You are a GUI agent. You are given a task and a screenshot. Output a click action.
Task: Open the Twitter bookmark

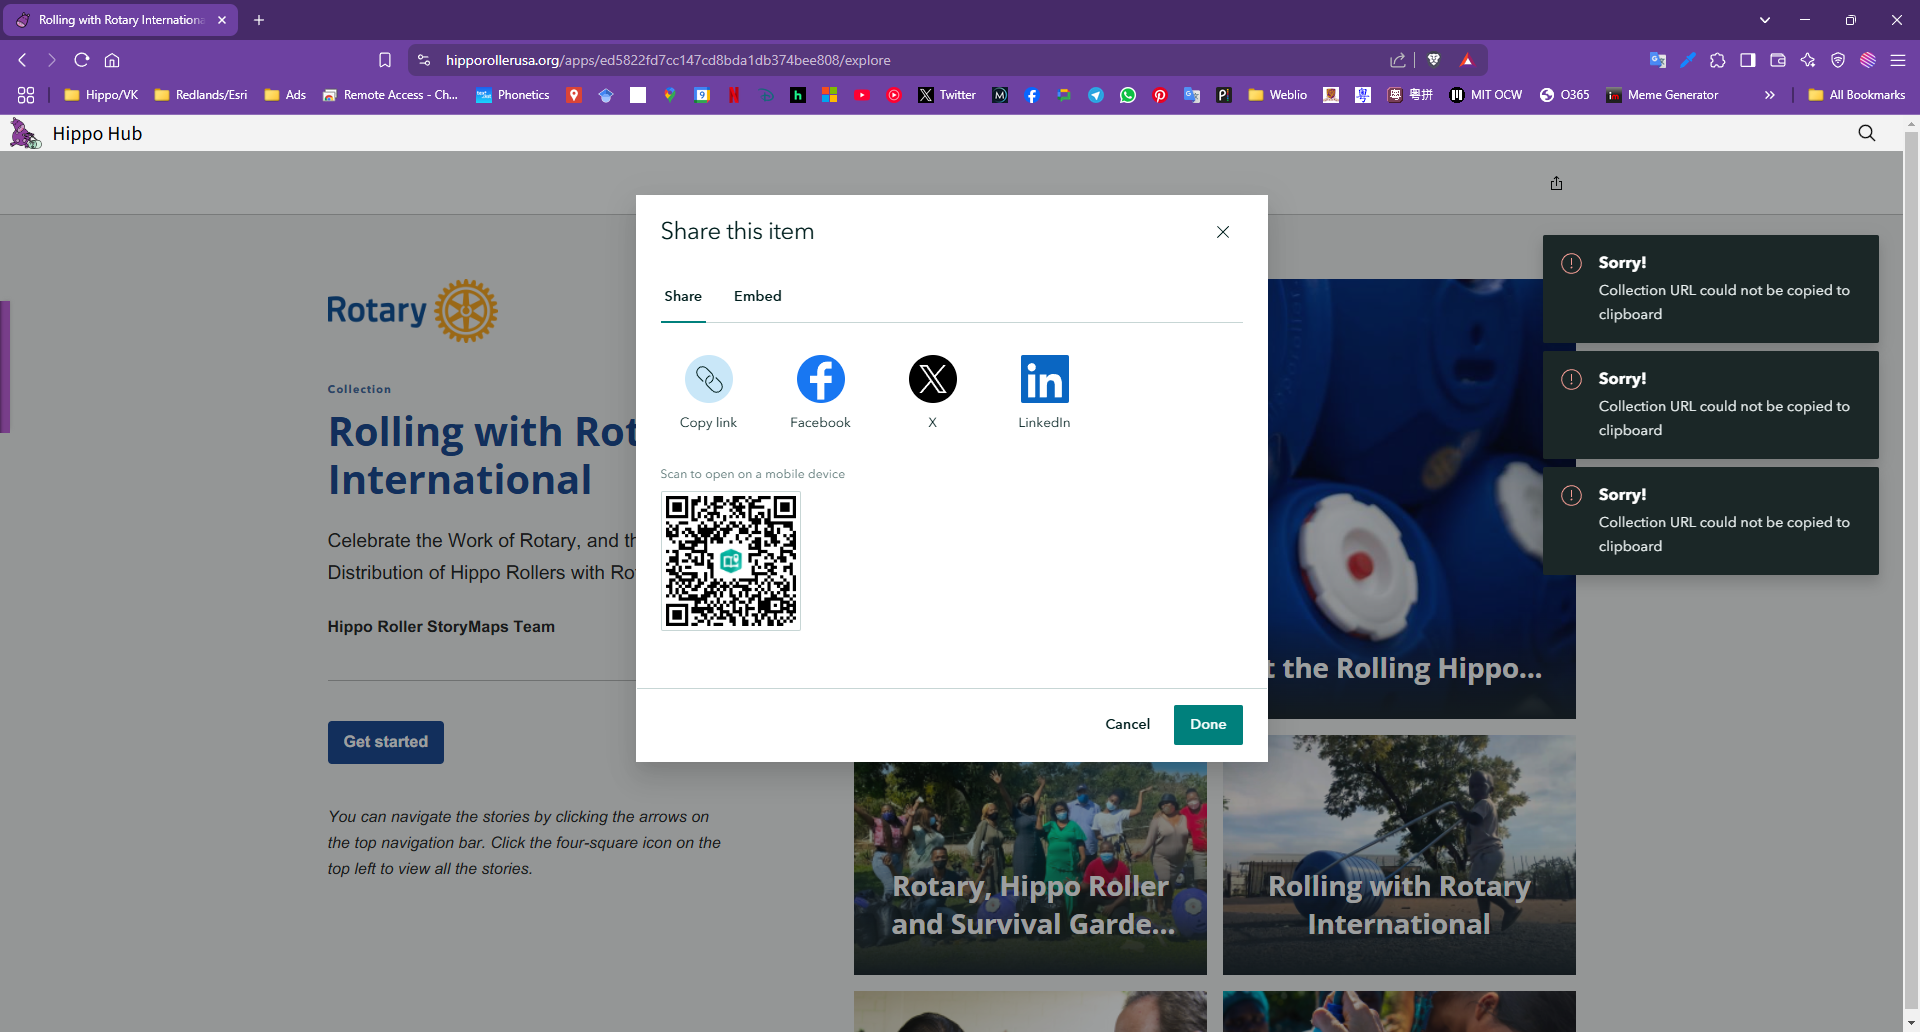pos(947,95)
